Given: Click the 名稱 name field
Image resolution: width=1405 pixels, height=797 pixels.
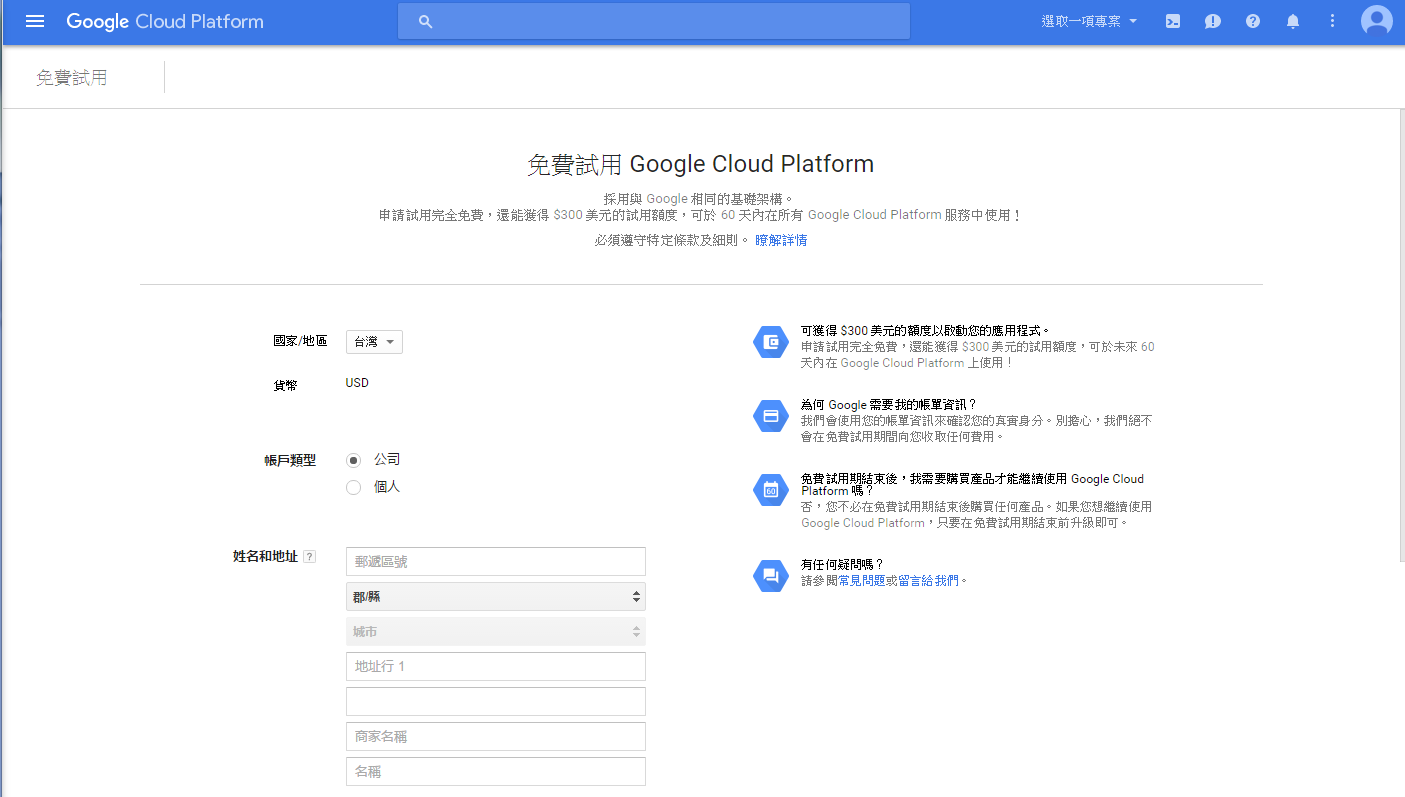Looking at the screenshot, I should 496,771.
